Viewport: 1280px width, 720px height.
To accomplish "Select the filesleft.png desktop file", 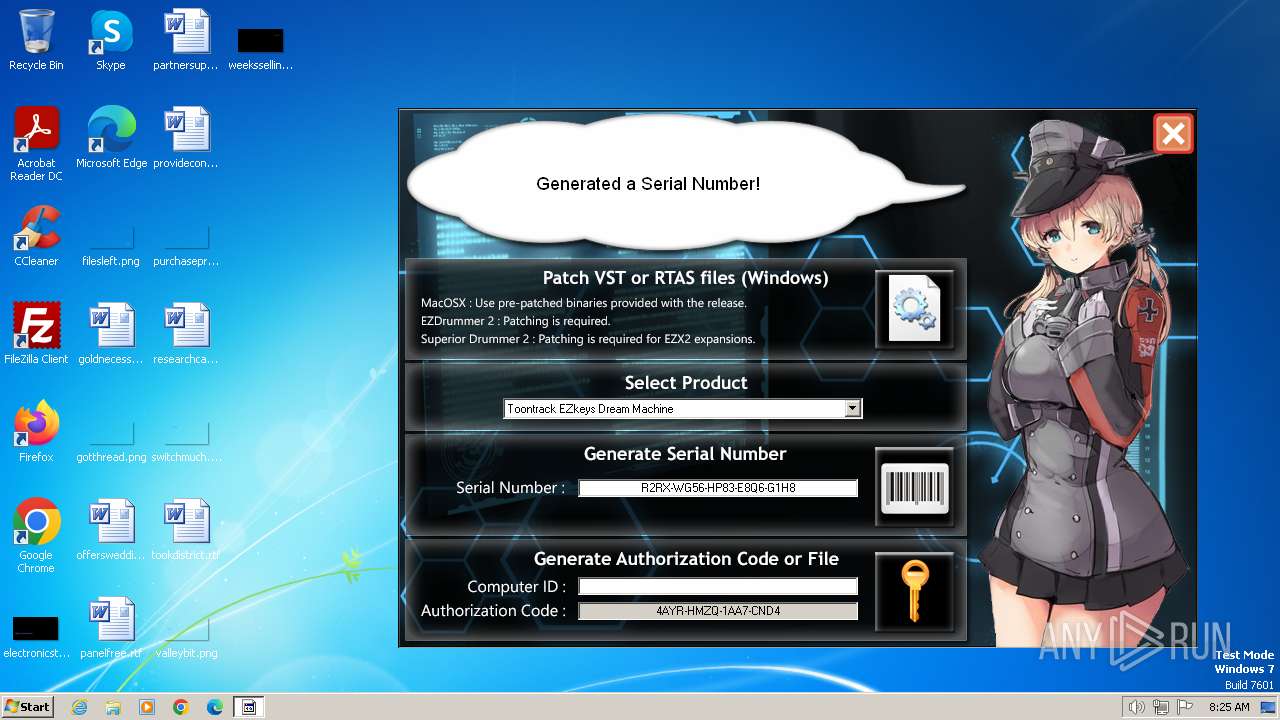I will (111, 244).
